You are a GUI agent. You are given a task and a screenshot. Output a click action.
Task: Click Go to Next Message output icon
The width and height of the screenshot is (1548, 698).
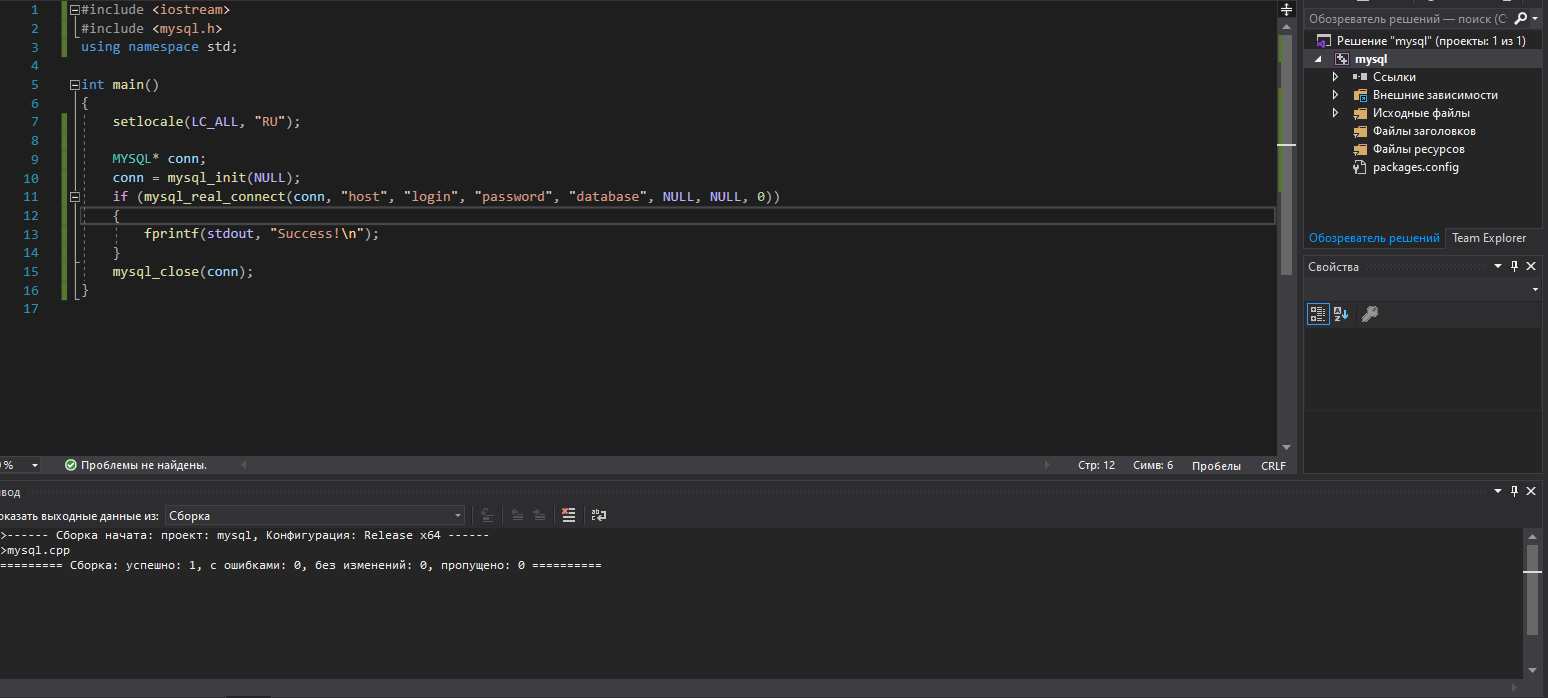point(539,515)
